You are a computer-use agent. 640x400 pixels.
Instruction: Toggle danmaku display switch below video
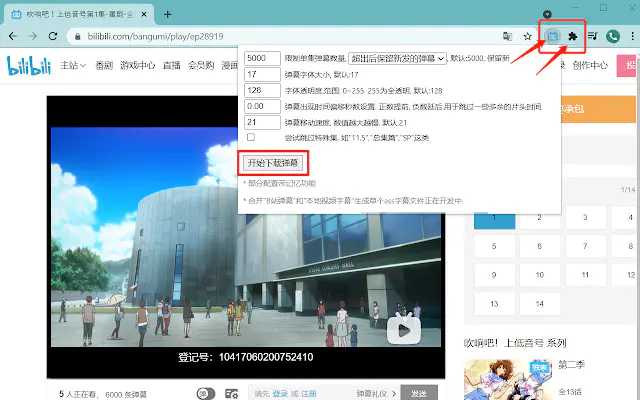click(206, 393)
